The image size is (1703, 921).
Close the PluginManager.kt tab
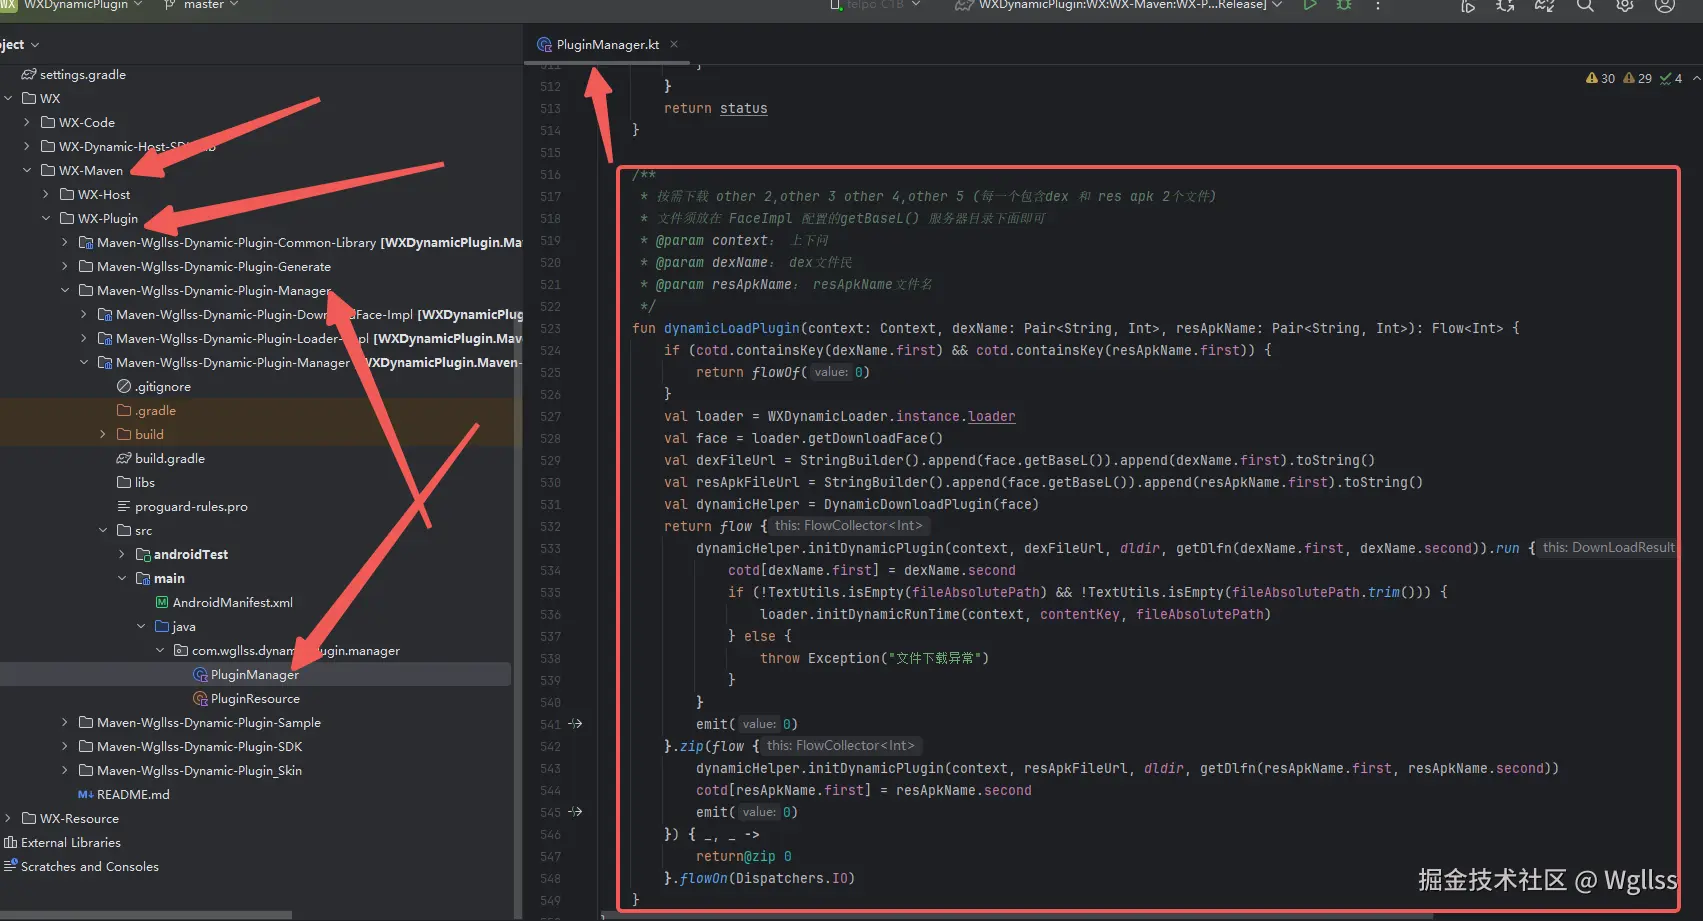pos(674,44)
